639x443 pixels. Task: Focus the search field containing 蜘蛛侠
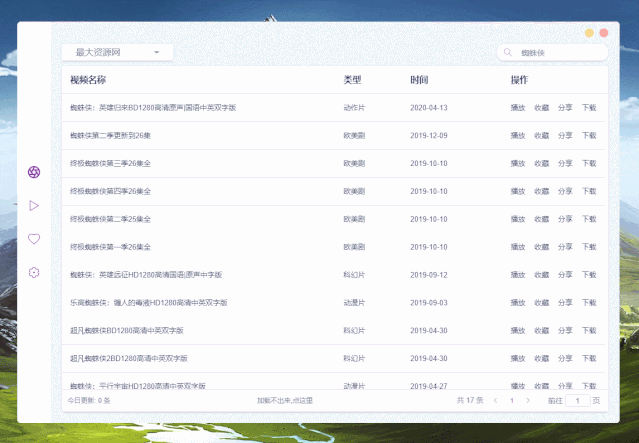(x=552, y=53)
